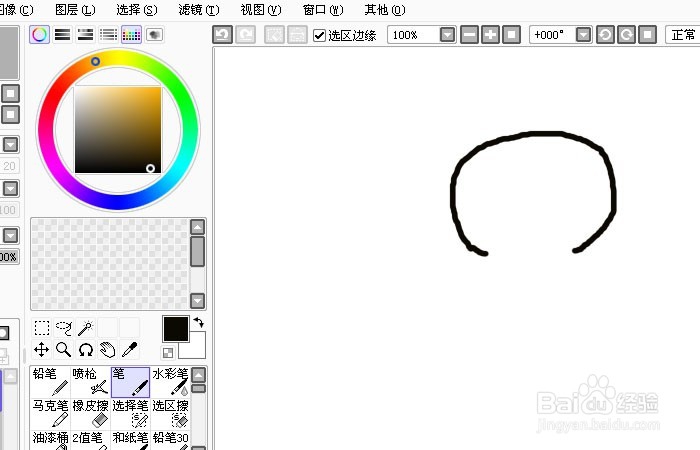This screenshot has height=450, width=700.
Task: Open the 选择 menu
Action: (x=137, y=9)
